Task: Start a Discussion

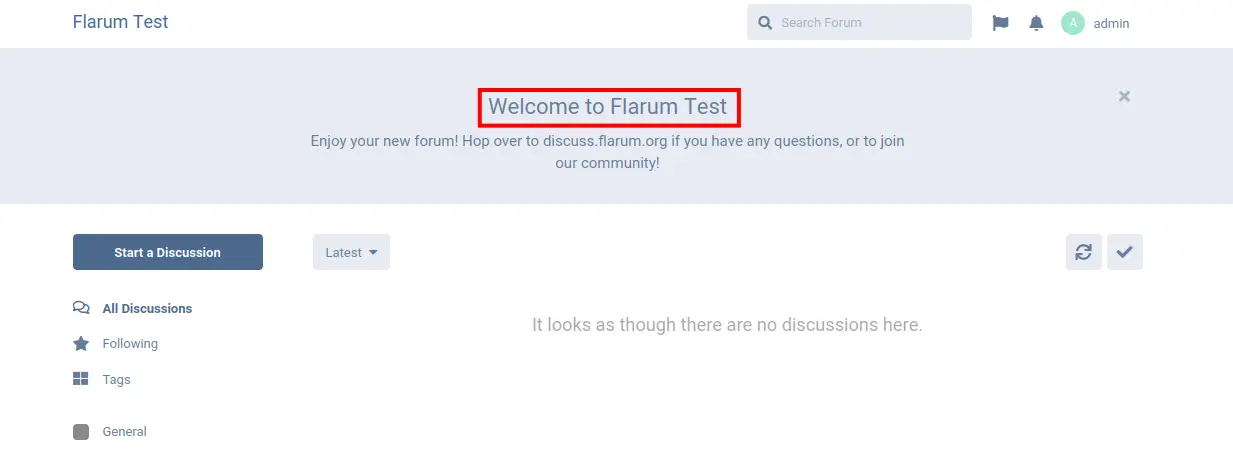Action: [168, 252]
